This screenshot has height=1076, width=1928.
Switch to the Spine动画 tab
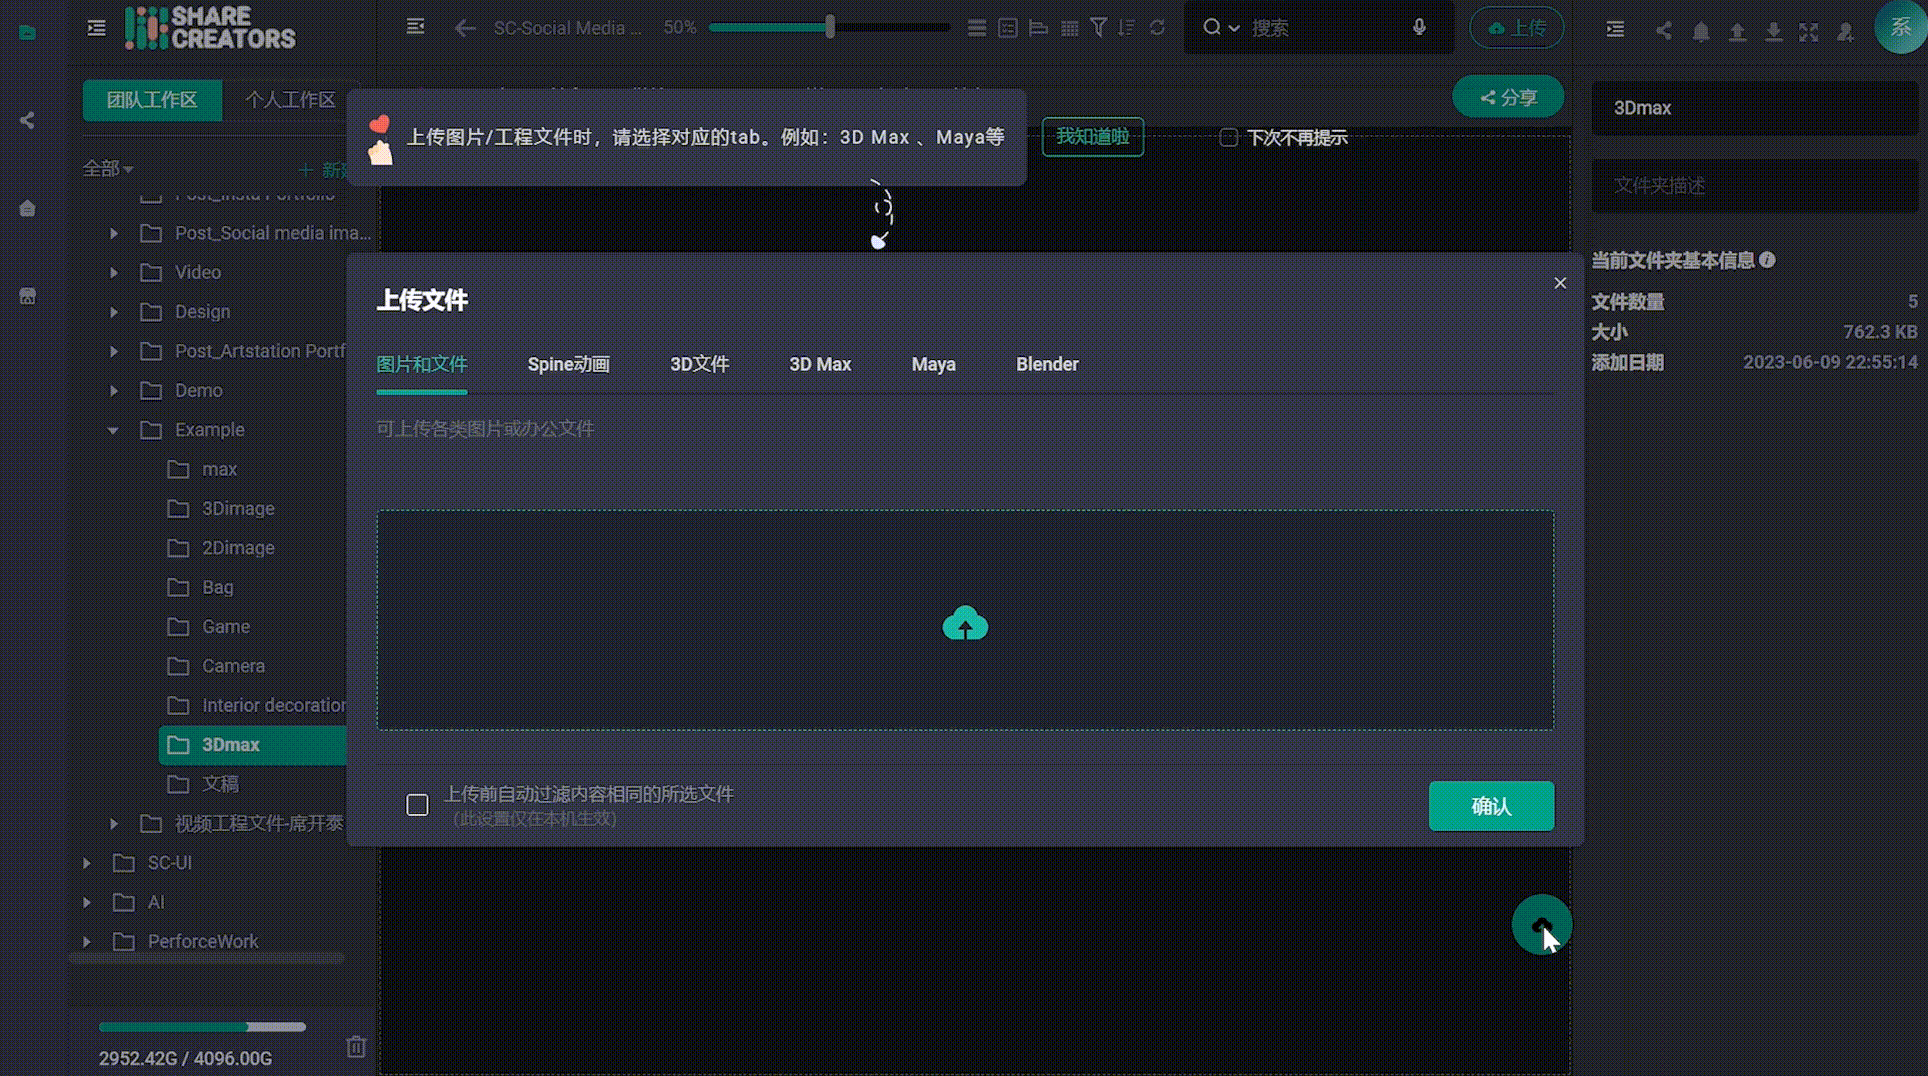pos(568,364)
